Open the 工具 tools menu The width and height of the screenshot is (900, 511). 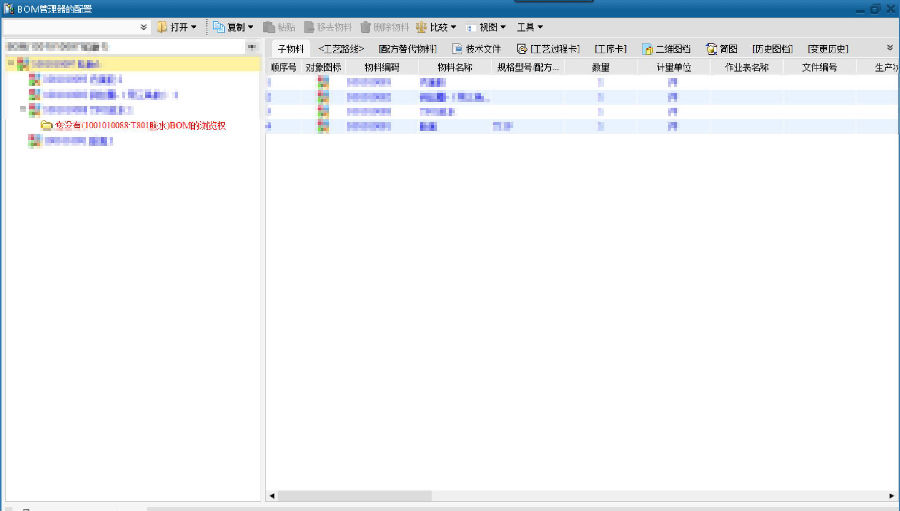point(529,27)
